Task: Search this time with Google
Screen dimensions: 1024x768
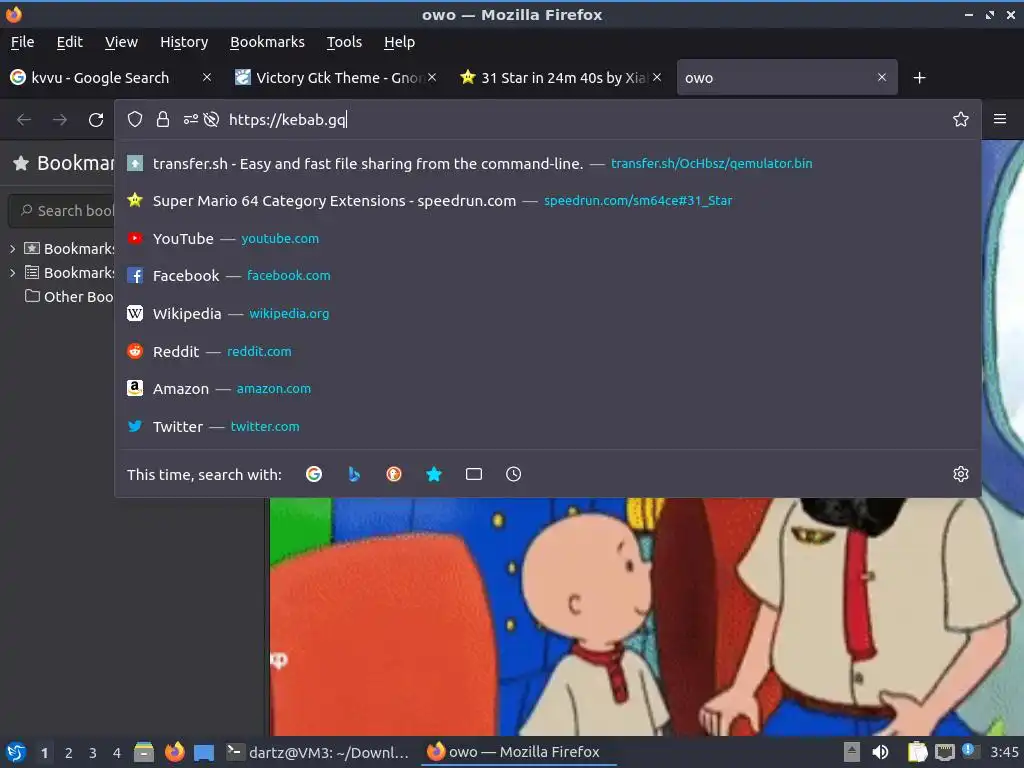Action: [314, 474]
